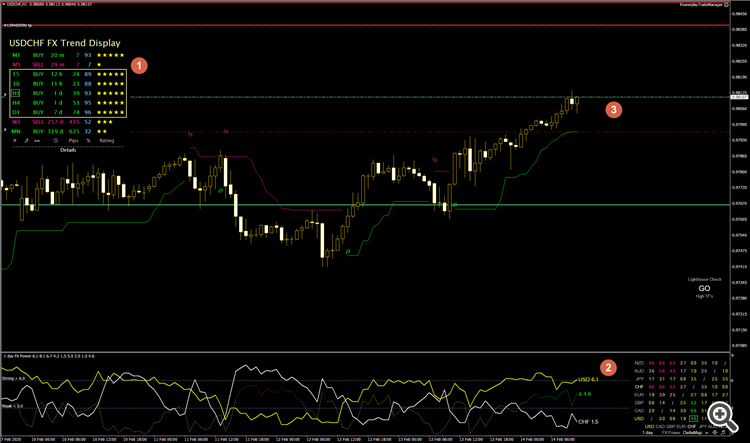Click the Rating column header
Viewport: 750px width, 443px height.
point(107,141)
